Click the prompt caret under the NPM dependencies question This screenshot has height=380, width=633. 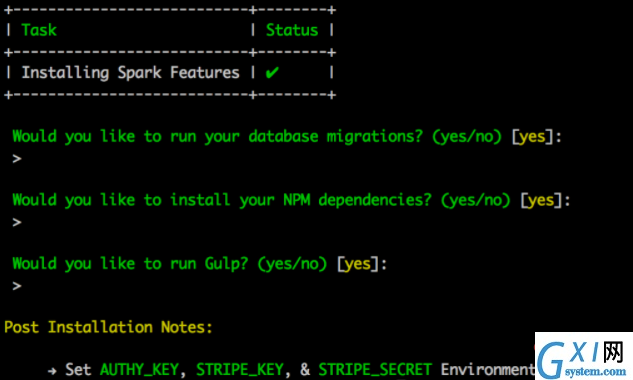point(17,222)
